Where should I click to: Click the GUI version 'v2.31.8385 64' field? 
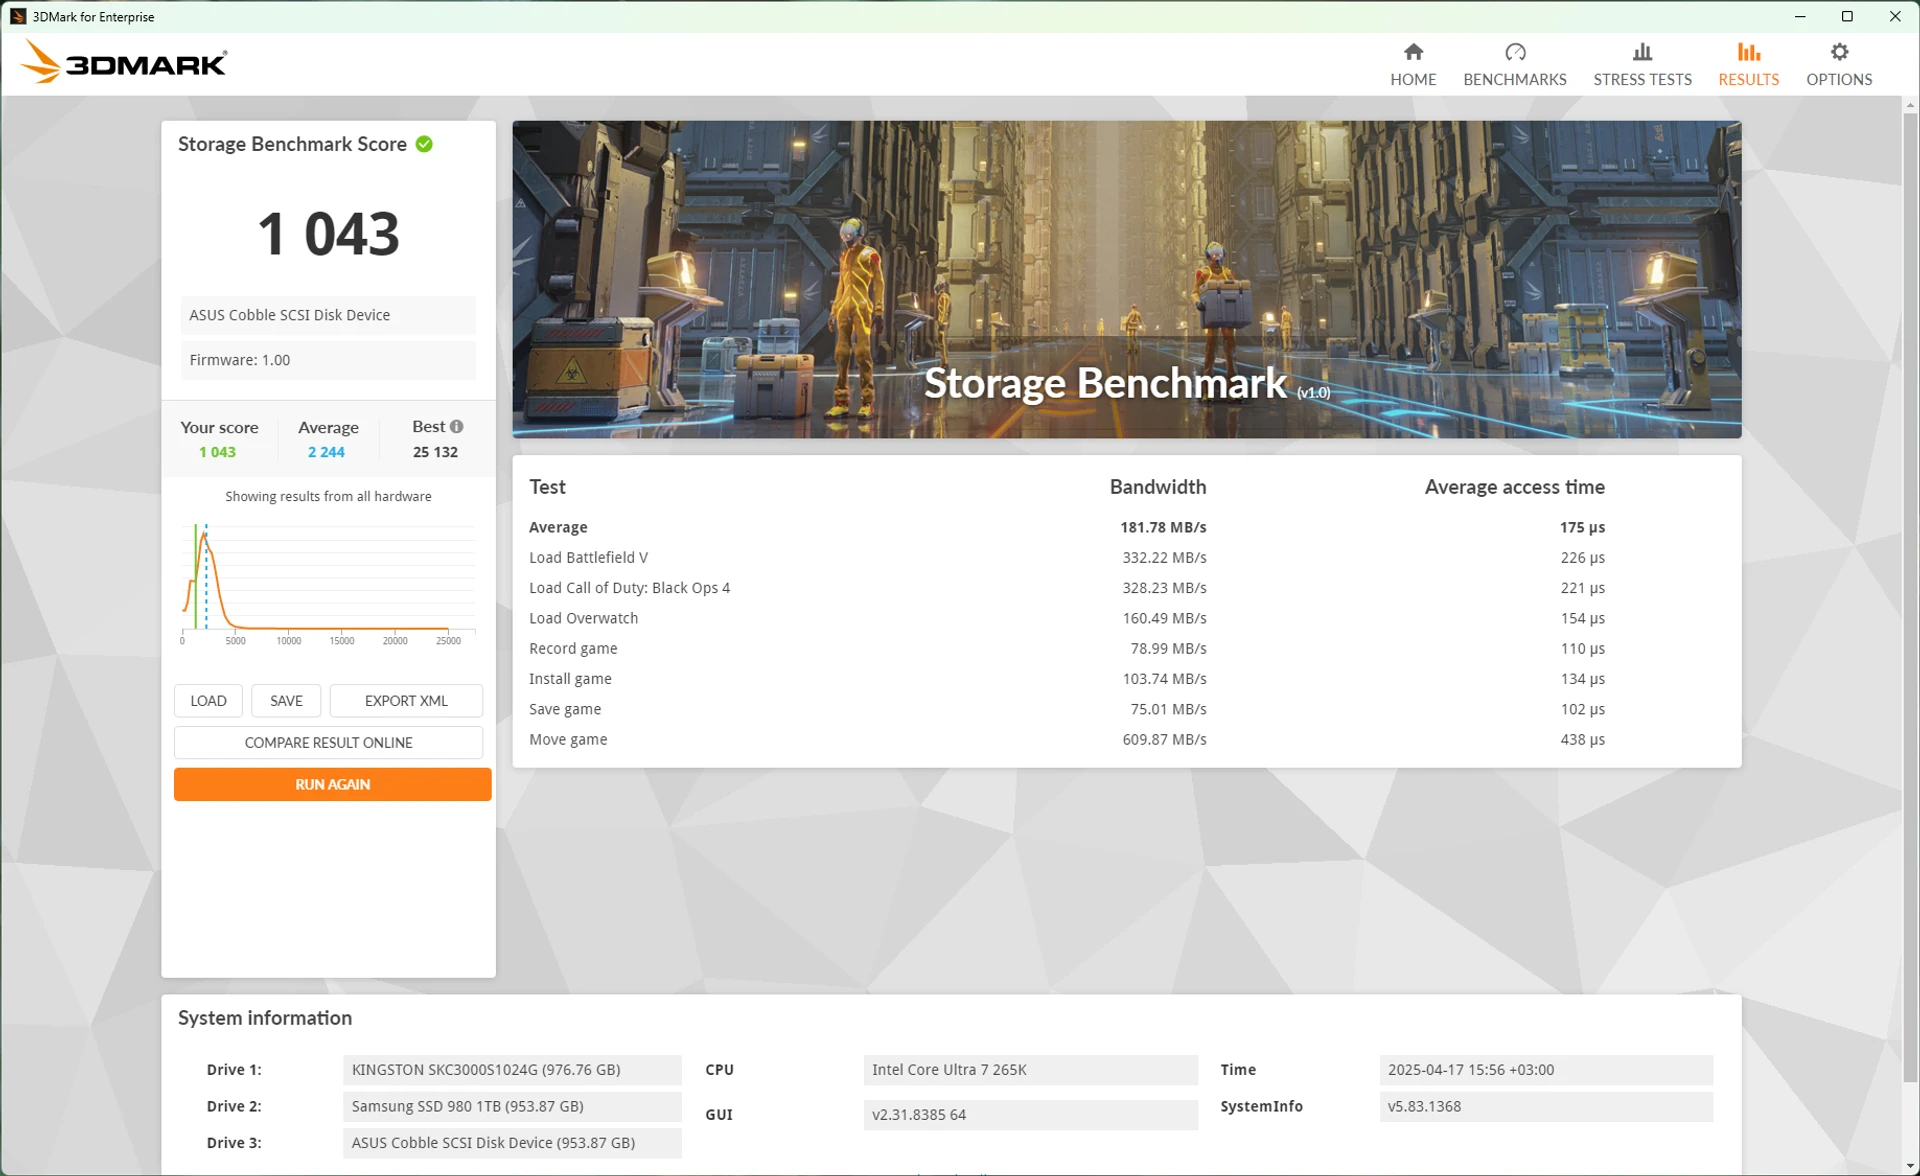[1030, 1114]
